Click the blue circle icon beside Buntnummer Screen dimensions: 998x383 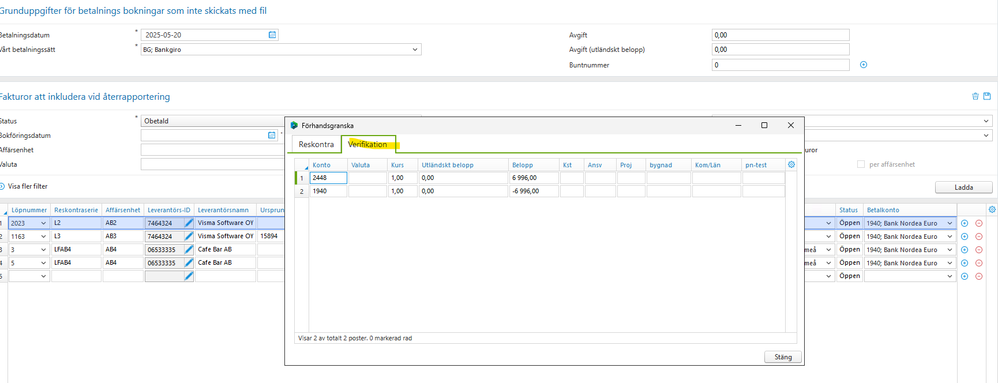click(864, 65)
